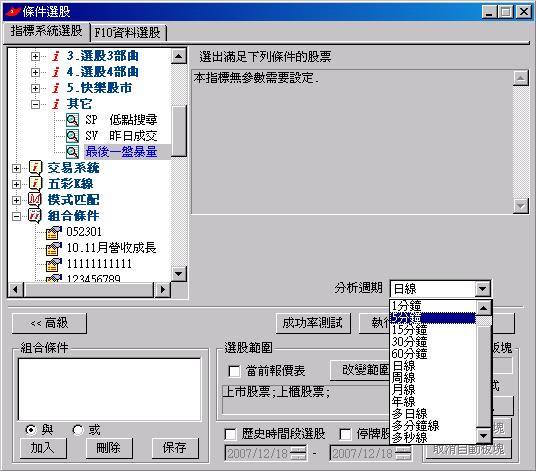Select magnifier icon next to 最後一盤暴量
The width and height of the screenshot is (536, 471).
coord(72,152)
